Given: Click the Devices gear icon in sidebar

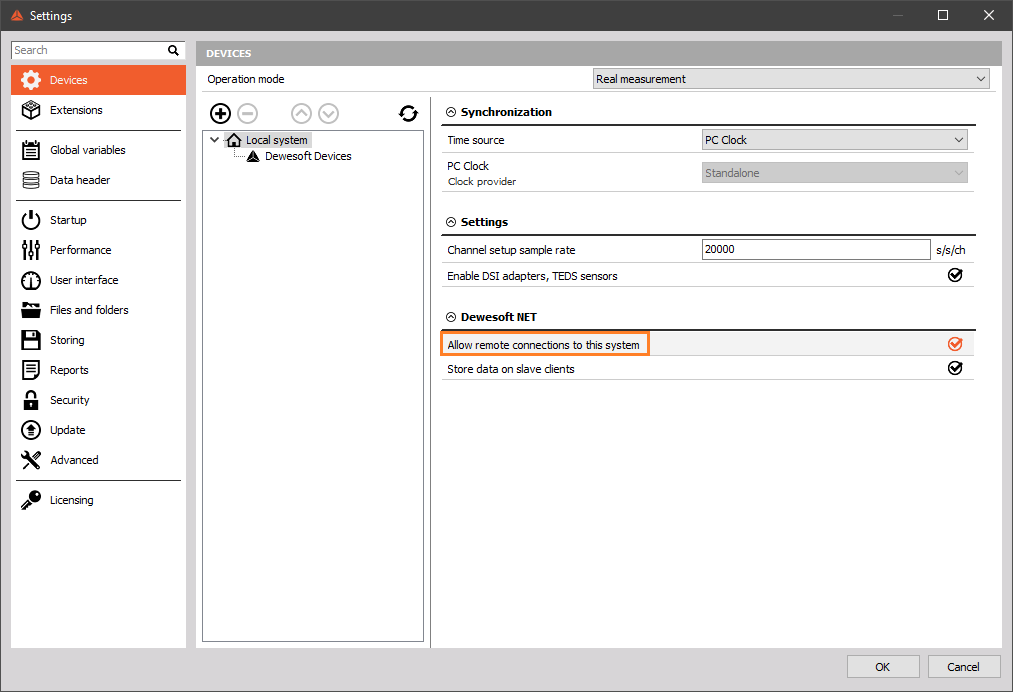Looking at the screenshot, I should [30, 80].
